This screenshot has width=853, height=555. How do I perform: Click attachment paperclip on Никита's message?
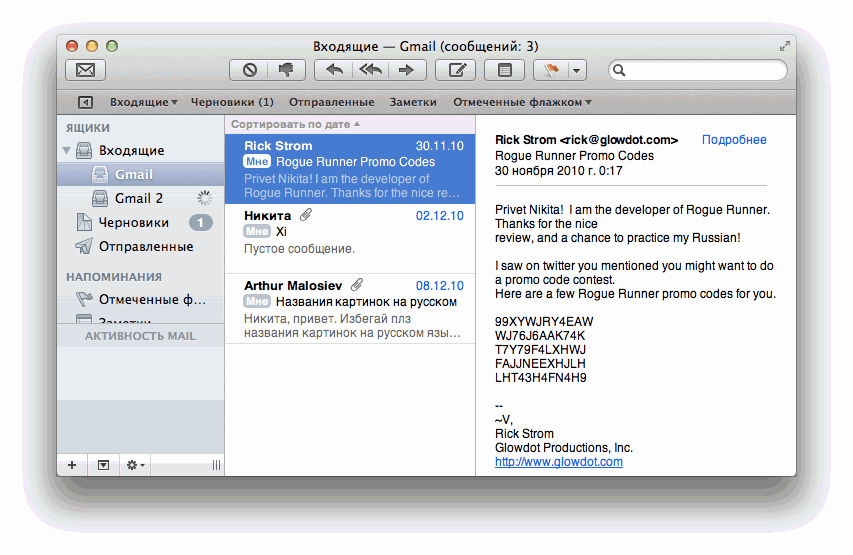coord(306,215)
